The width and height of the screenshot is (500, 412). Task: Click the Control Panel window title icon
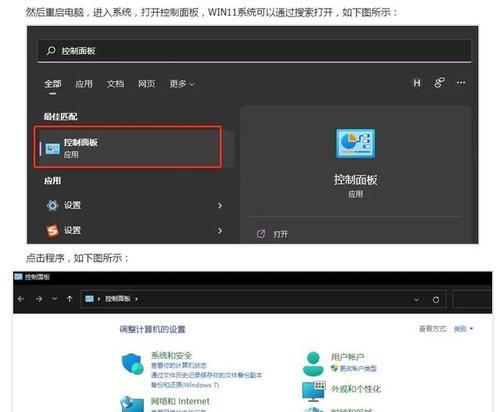tap(18, 277)
